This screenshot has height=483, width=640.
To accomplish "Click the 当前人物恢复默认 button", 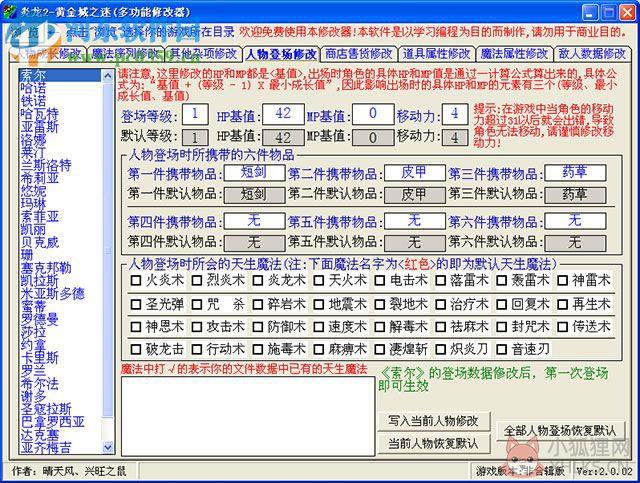I will [434, 443].
